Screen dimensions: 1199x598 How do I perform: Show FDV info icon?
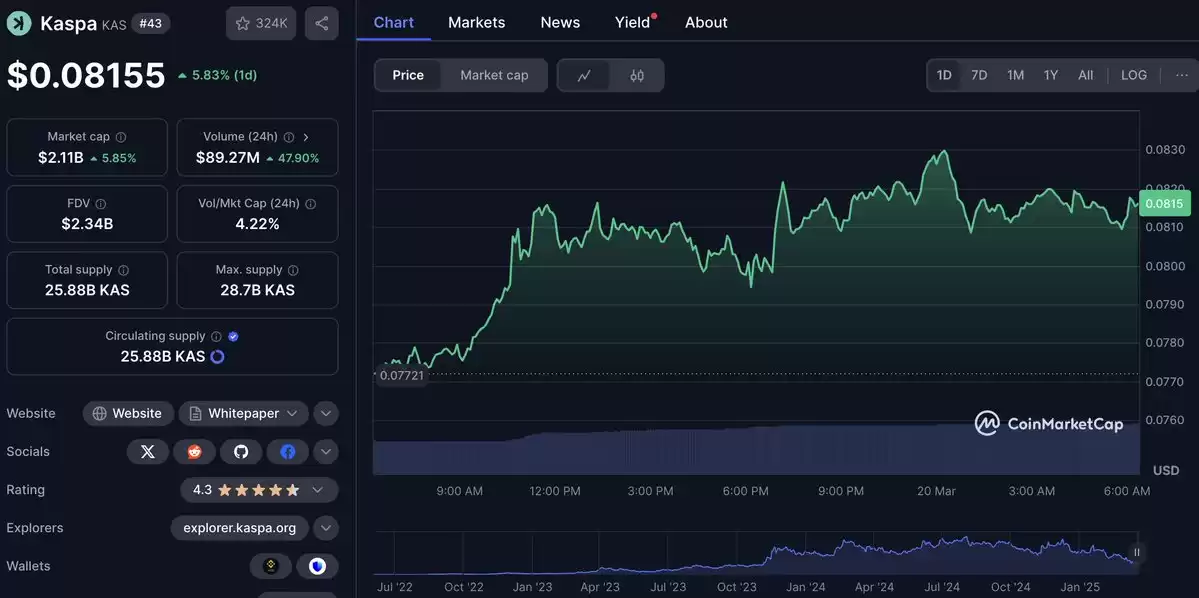(x=101, y=203)
